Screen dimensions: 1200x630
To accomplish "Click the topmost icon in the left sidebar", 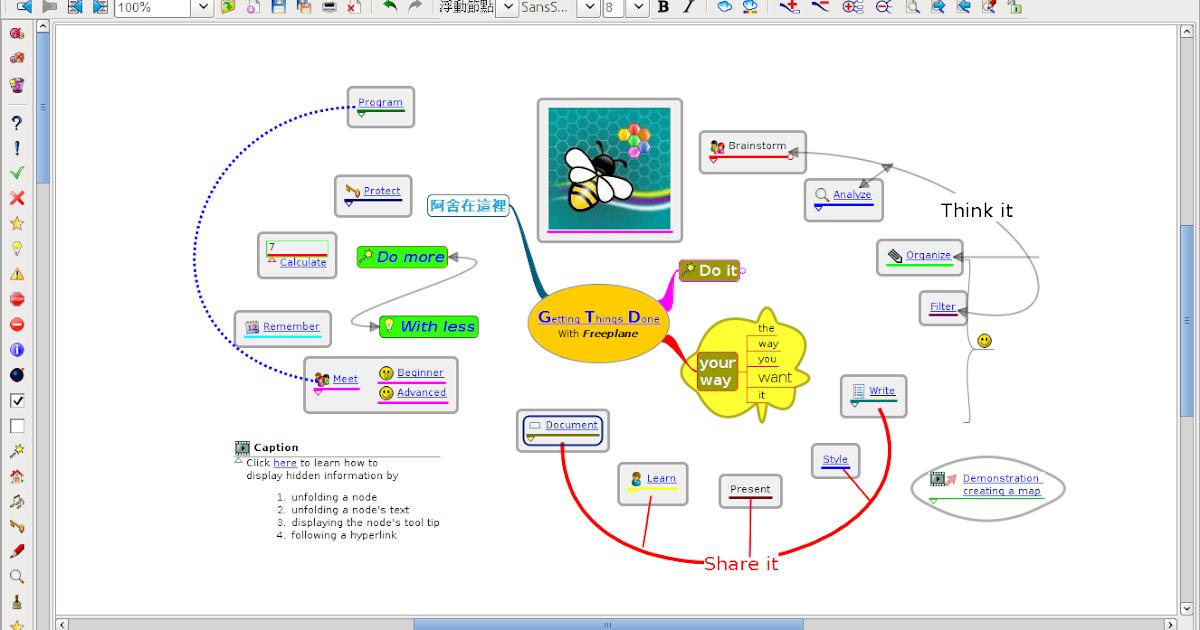I will point(16,33).
